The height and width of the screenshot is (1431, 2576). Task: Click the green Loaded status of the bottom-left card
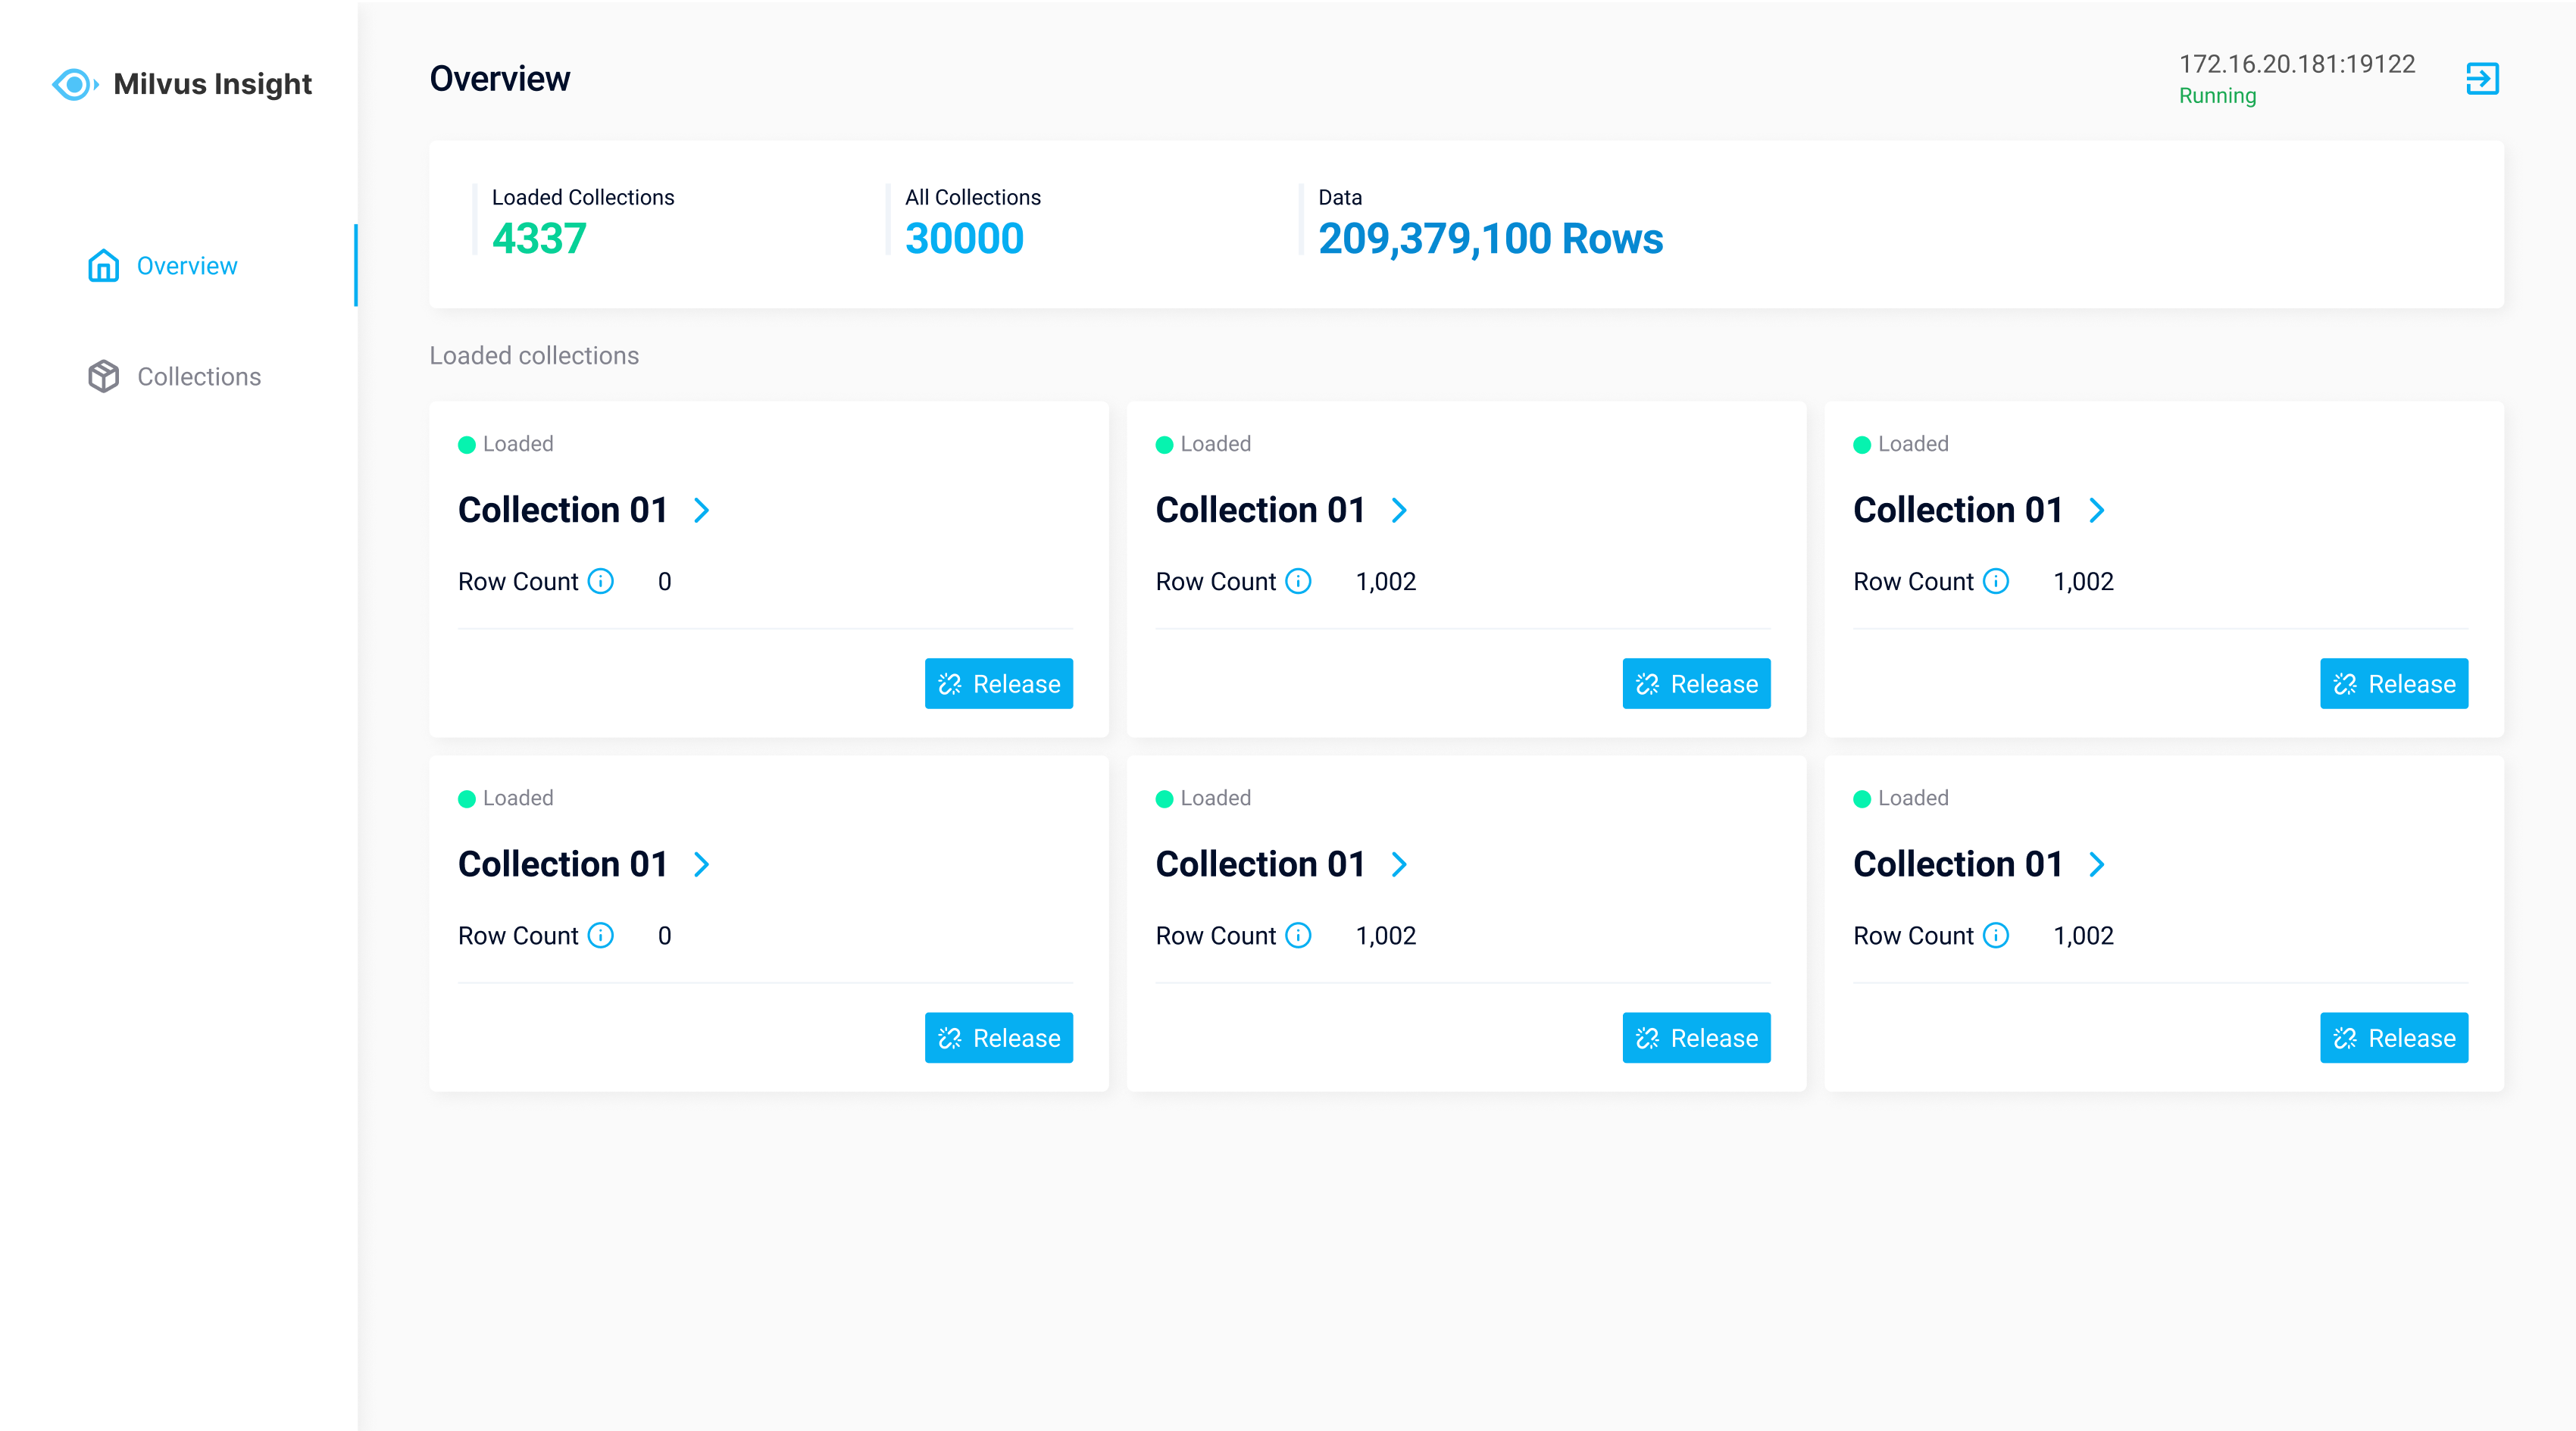click(x=506, y=798)
